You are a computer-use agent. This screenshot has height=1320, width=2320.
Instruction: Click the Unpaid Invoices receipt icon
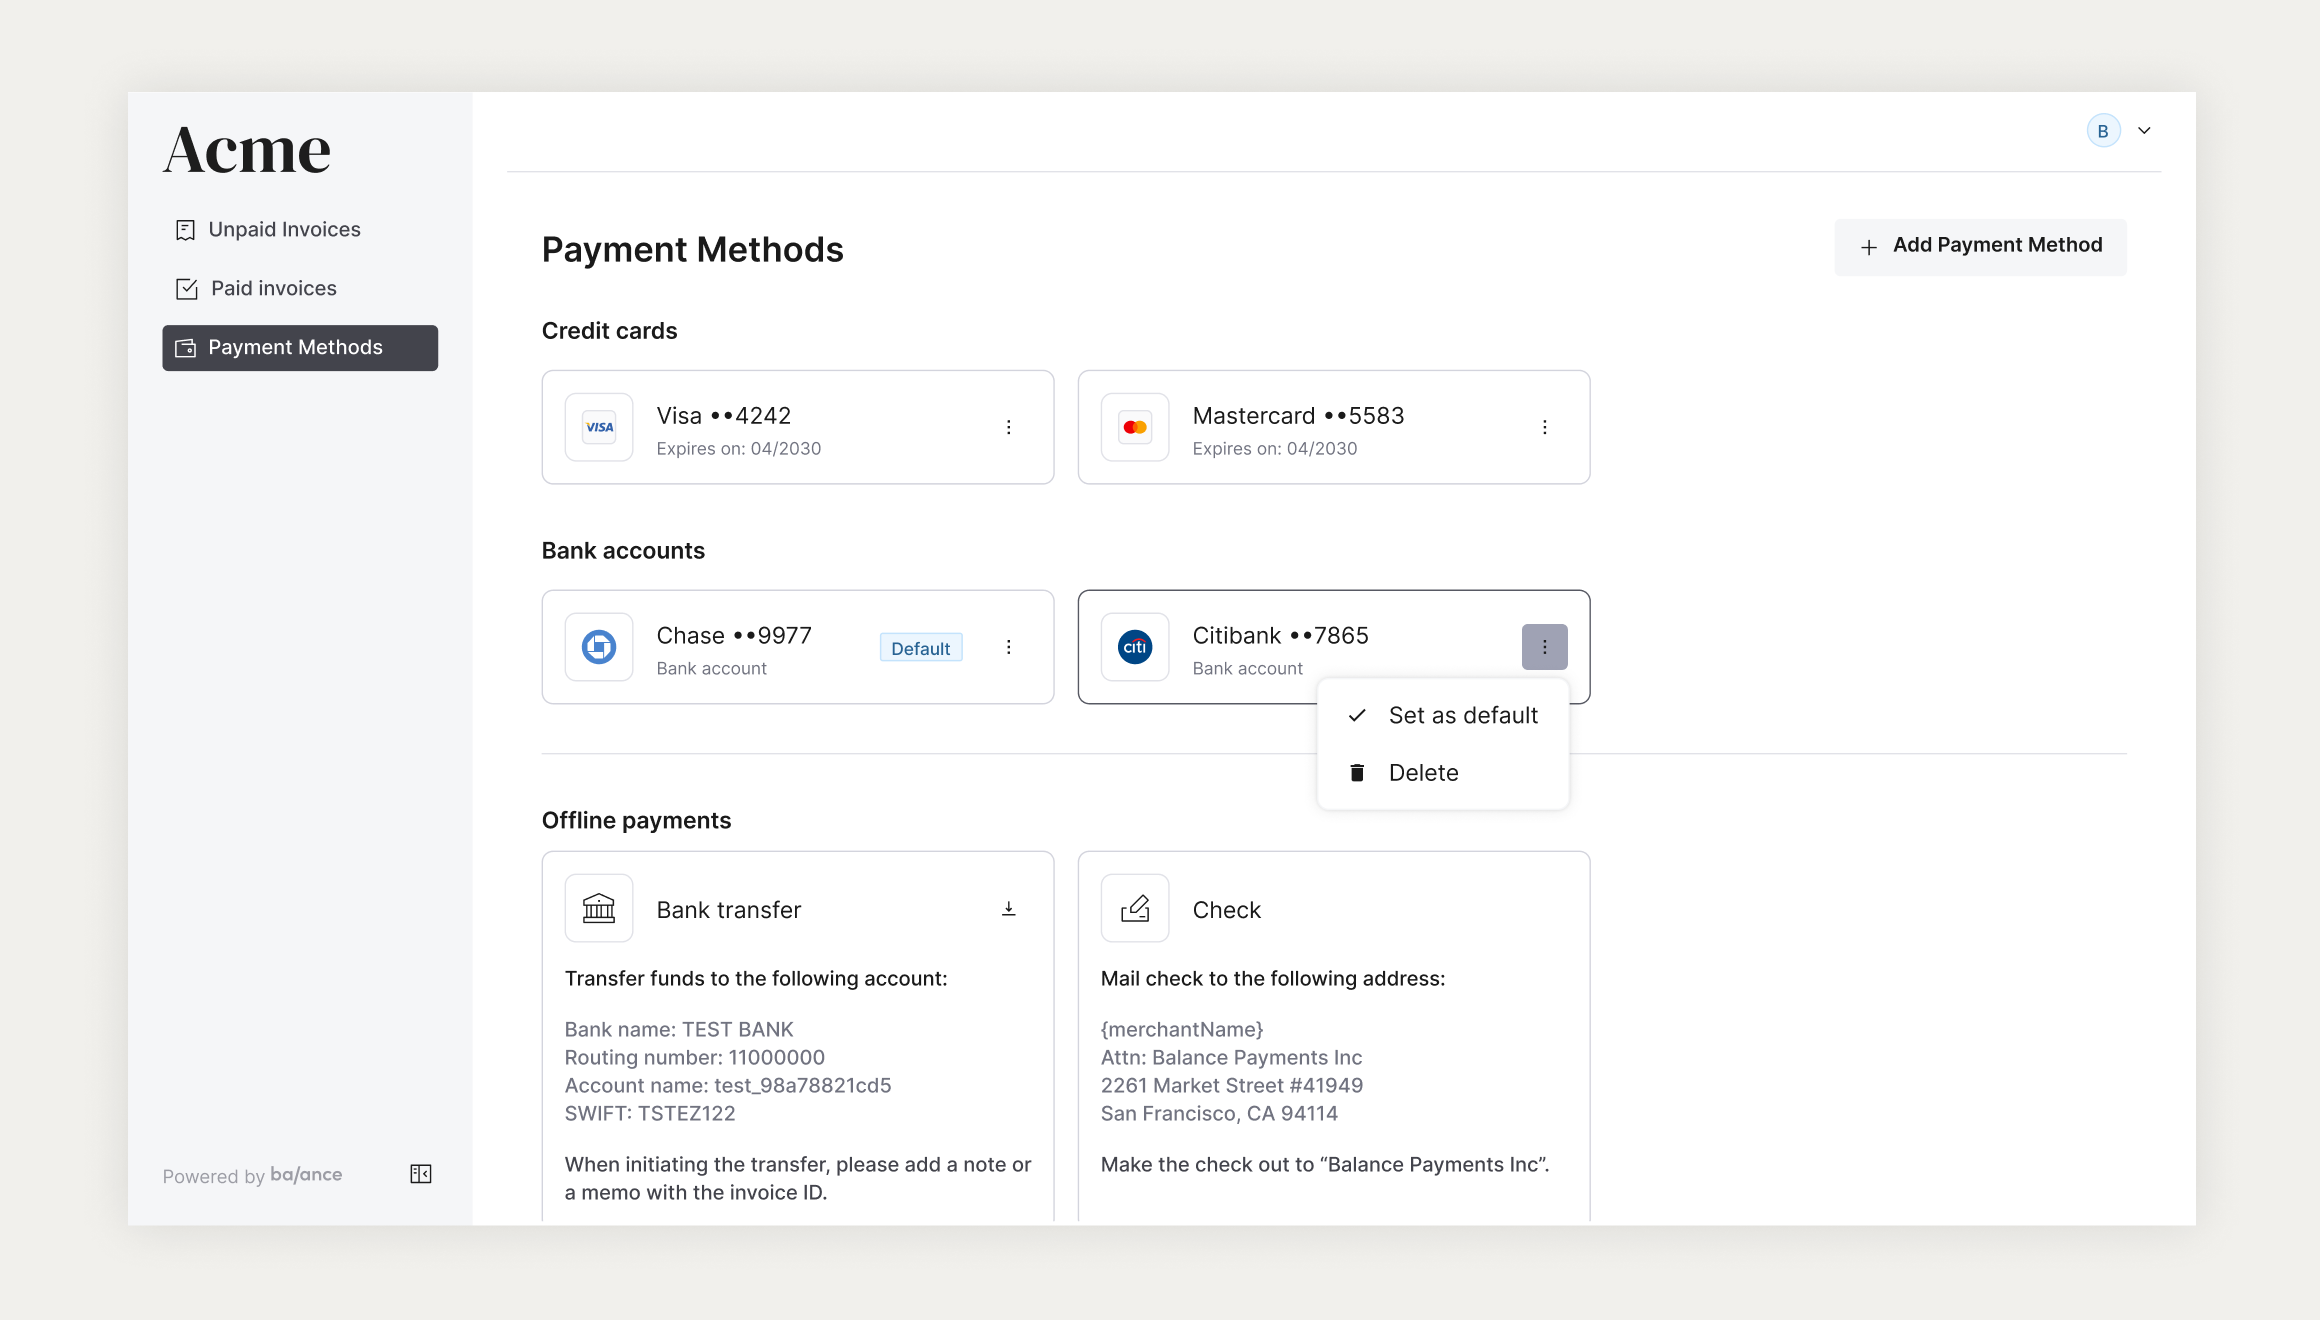[x=185, y=231]
